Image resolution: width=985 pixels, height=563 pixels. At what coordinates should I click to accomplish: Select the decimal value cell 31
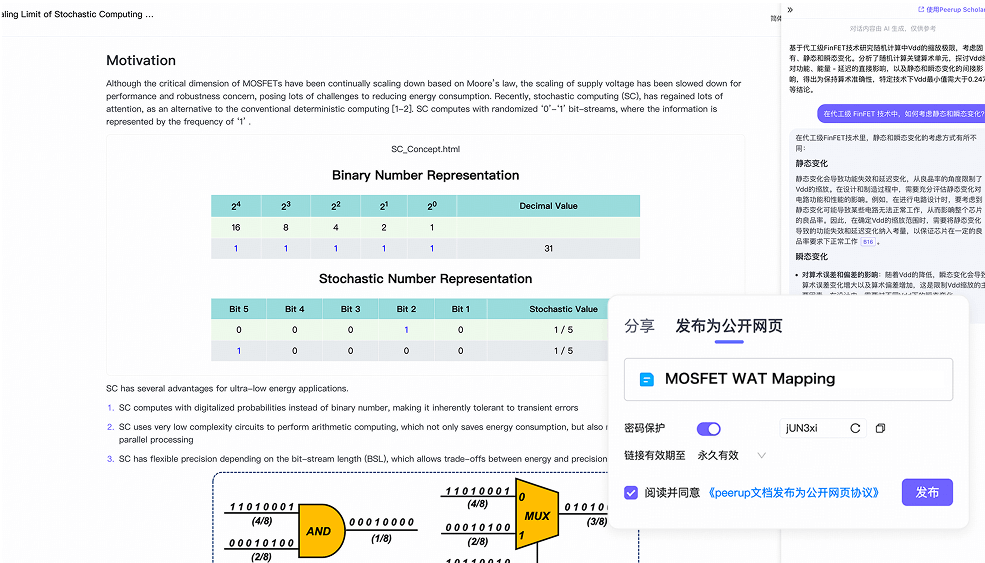tap(548, 248)
